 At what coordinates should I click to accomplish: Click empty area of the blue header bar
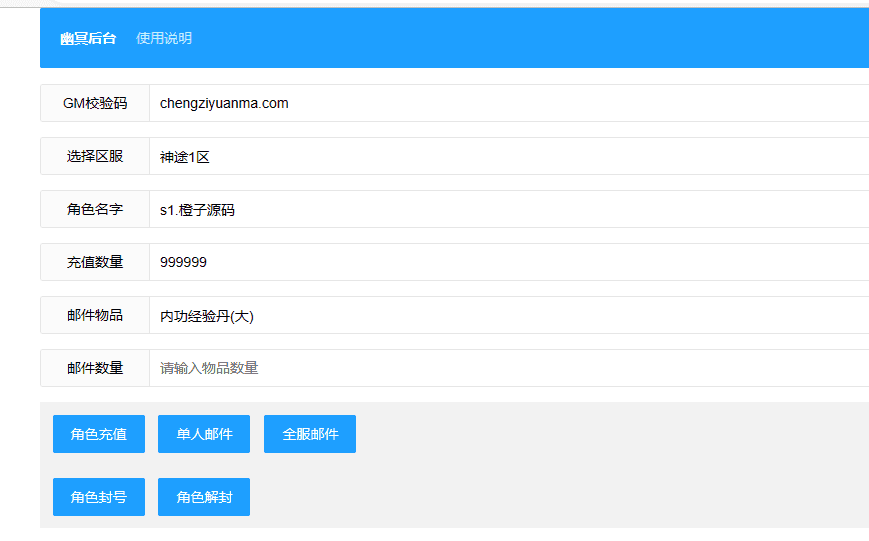pyautogui.click(x=550, y=39)
